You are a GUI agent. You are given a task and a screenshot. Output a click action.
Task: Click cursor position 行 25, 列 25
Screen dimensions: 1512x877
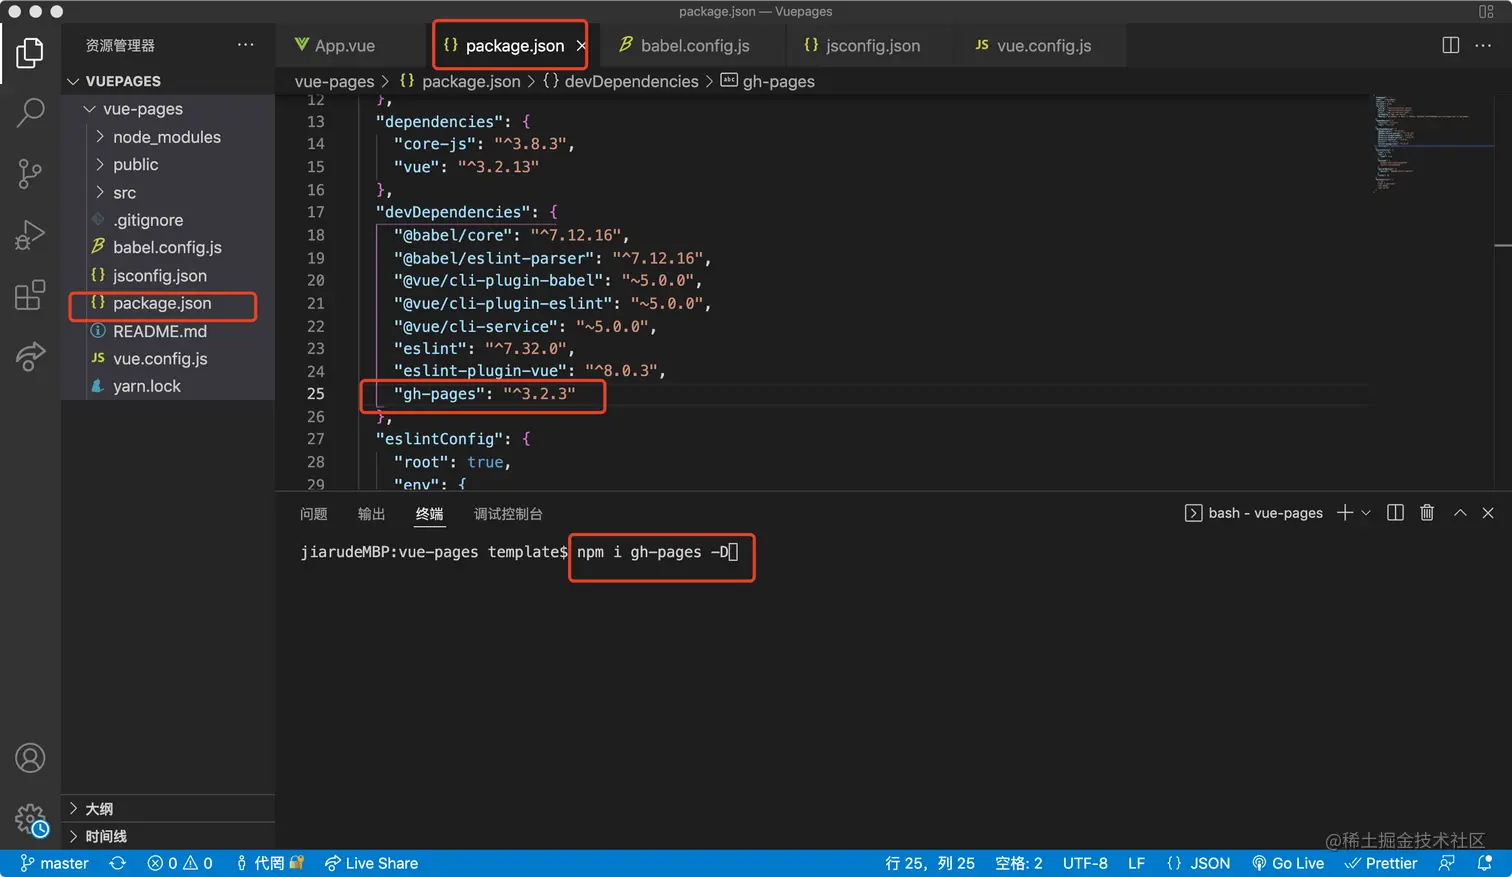click(x=929, y=863)
